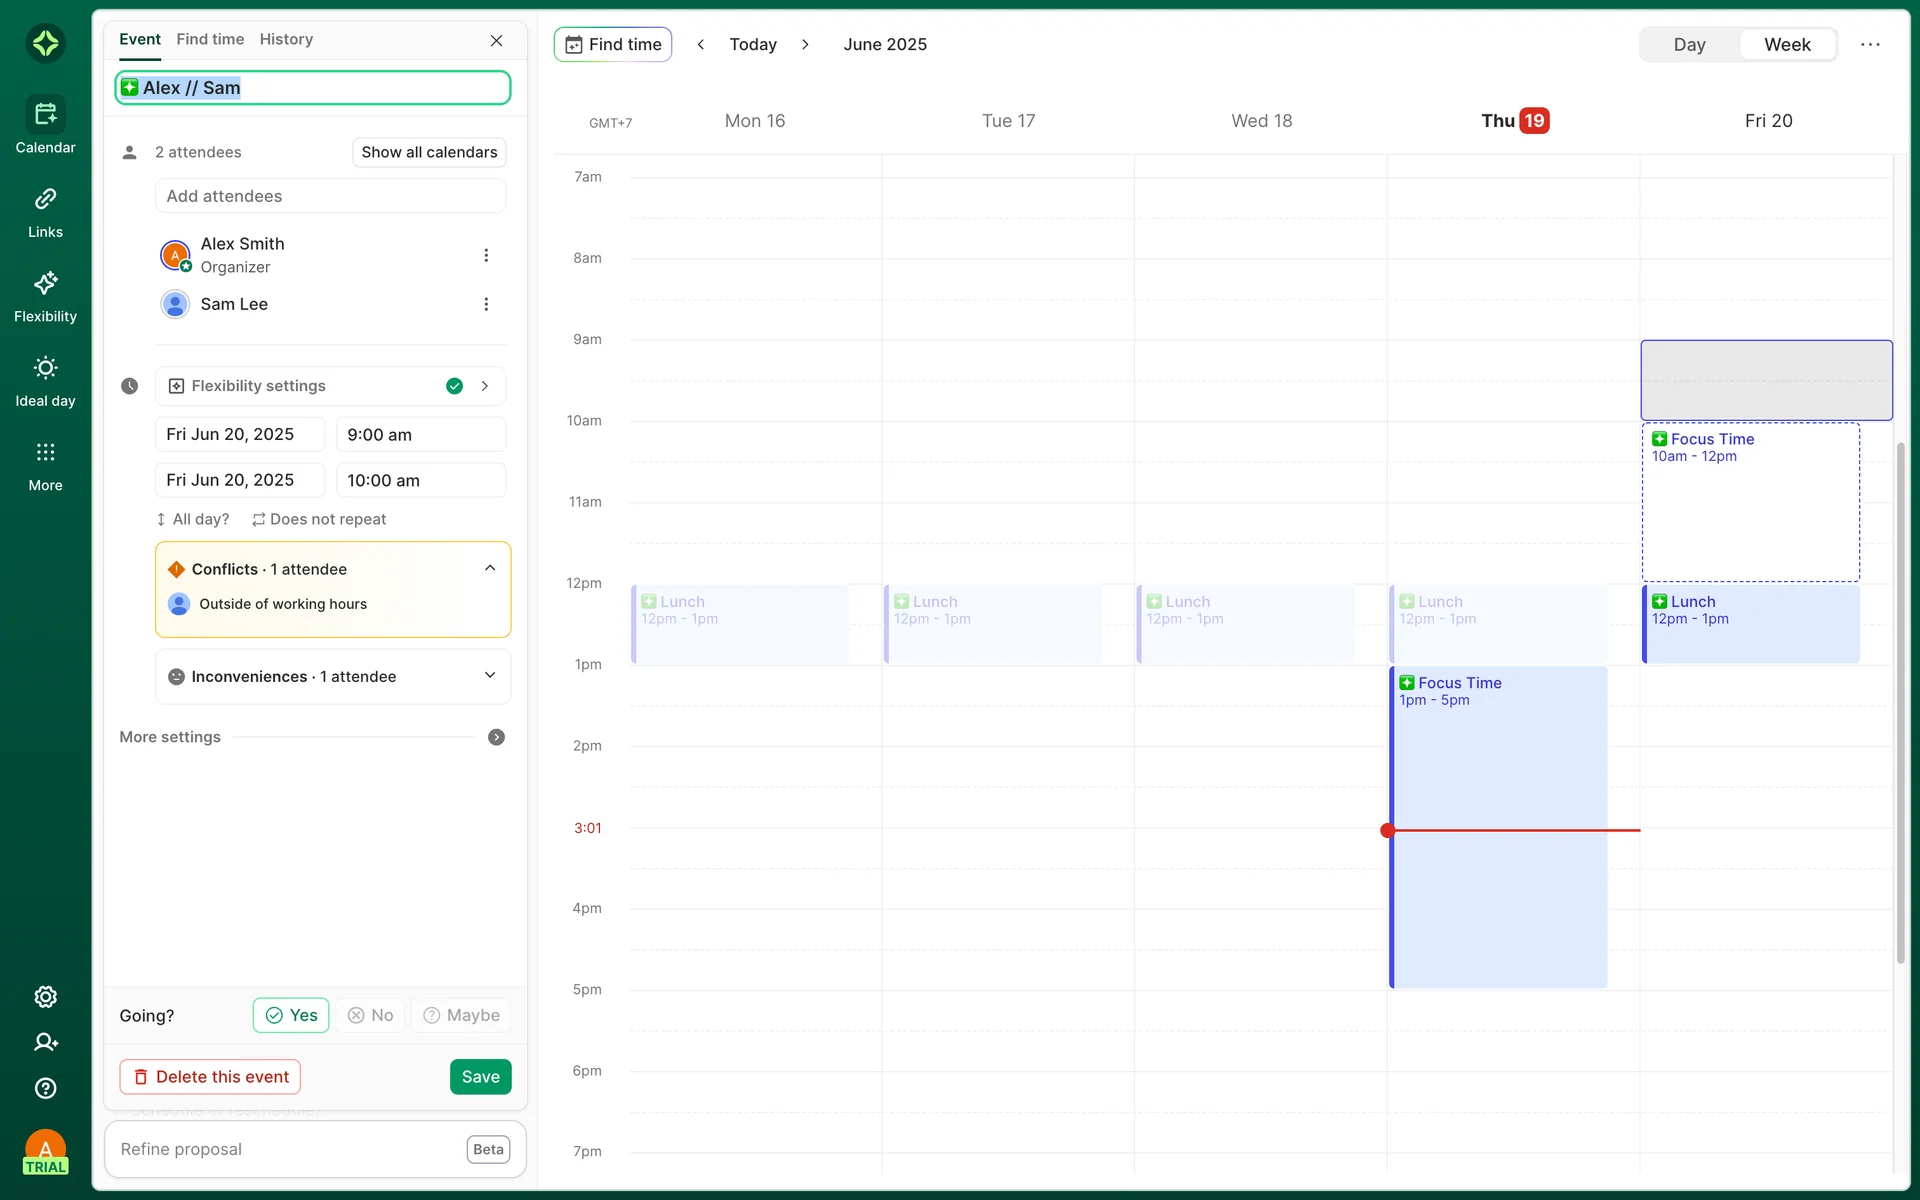Screen dimensions: 1920x1200
Task: Click the invite people icon
Action: (x=45, y=1042)
